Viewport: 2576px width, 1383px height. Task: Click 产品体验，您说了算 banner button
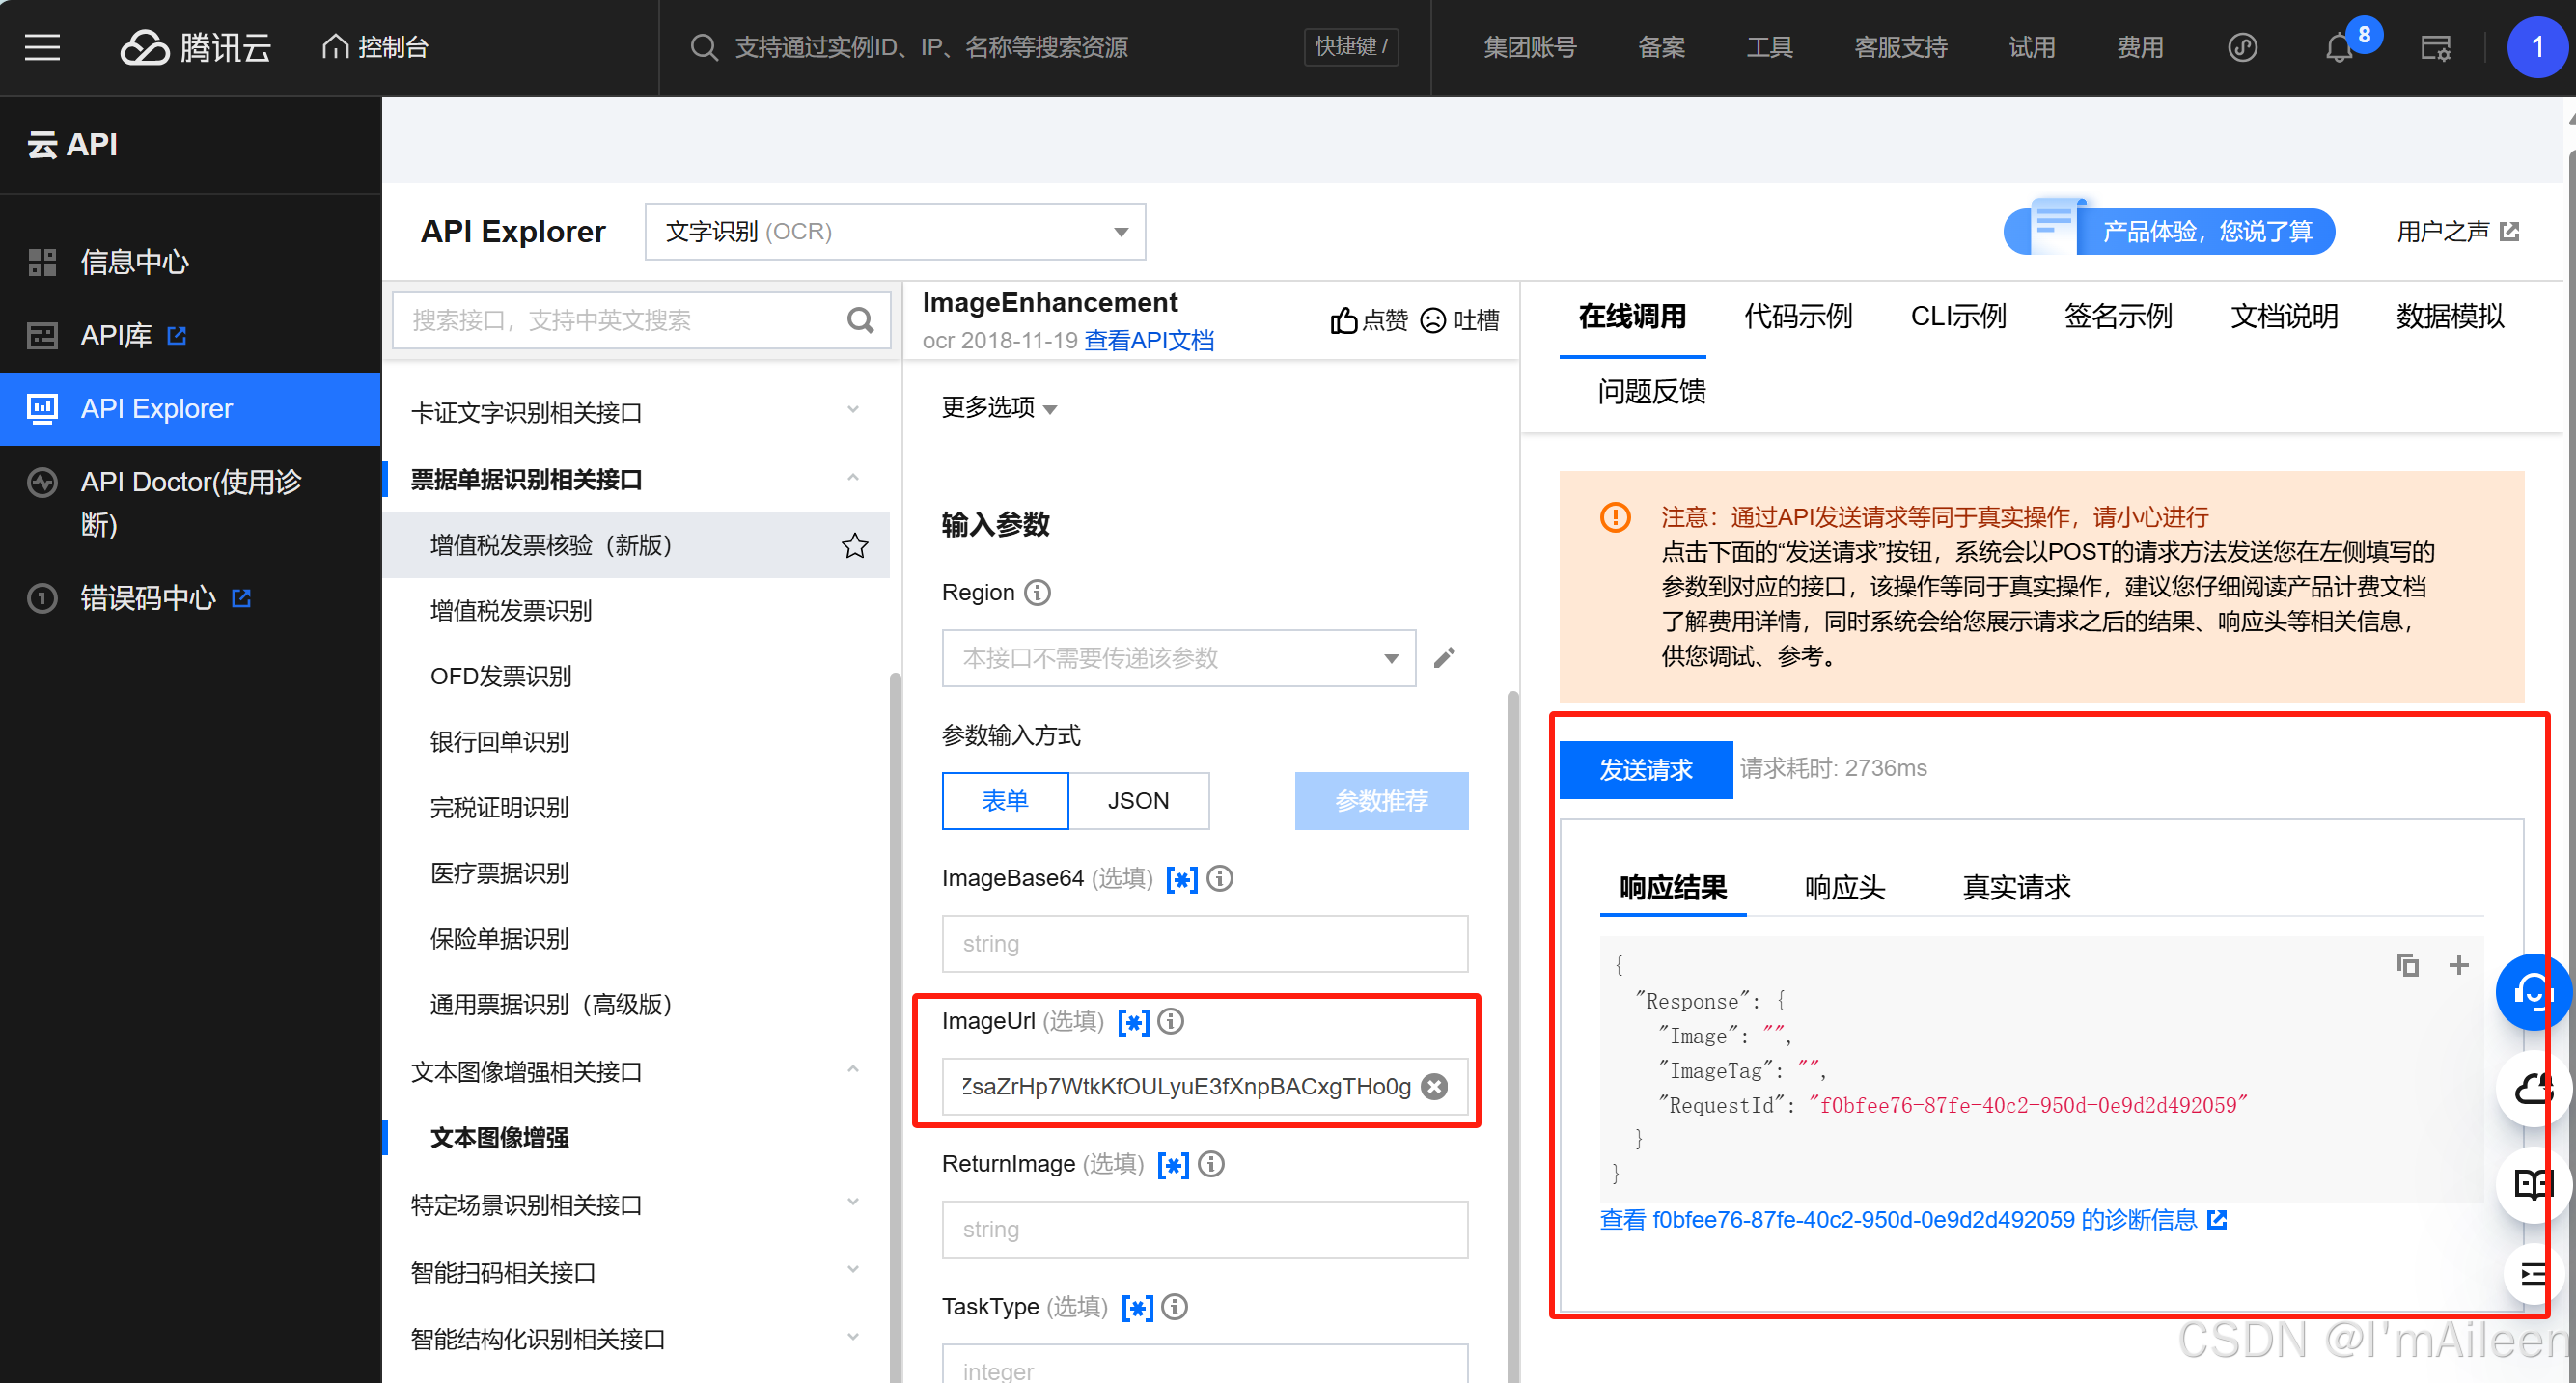2168,231
